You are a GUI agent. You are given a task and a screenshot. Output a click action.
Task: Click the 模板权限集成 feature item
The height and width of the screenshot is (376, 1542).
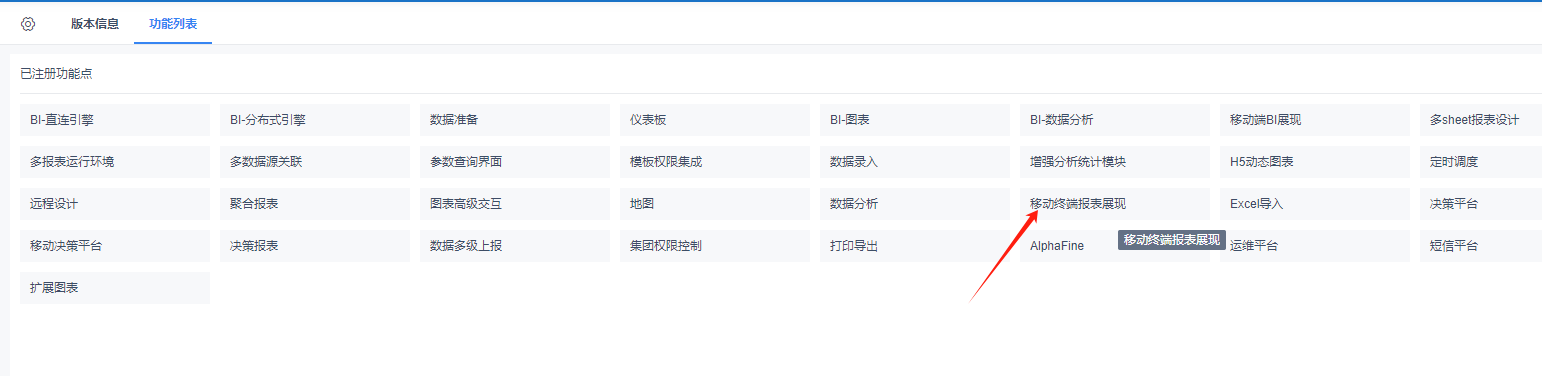[715, 162]
